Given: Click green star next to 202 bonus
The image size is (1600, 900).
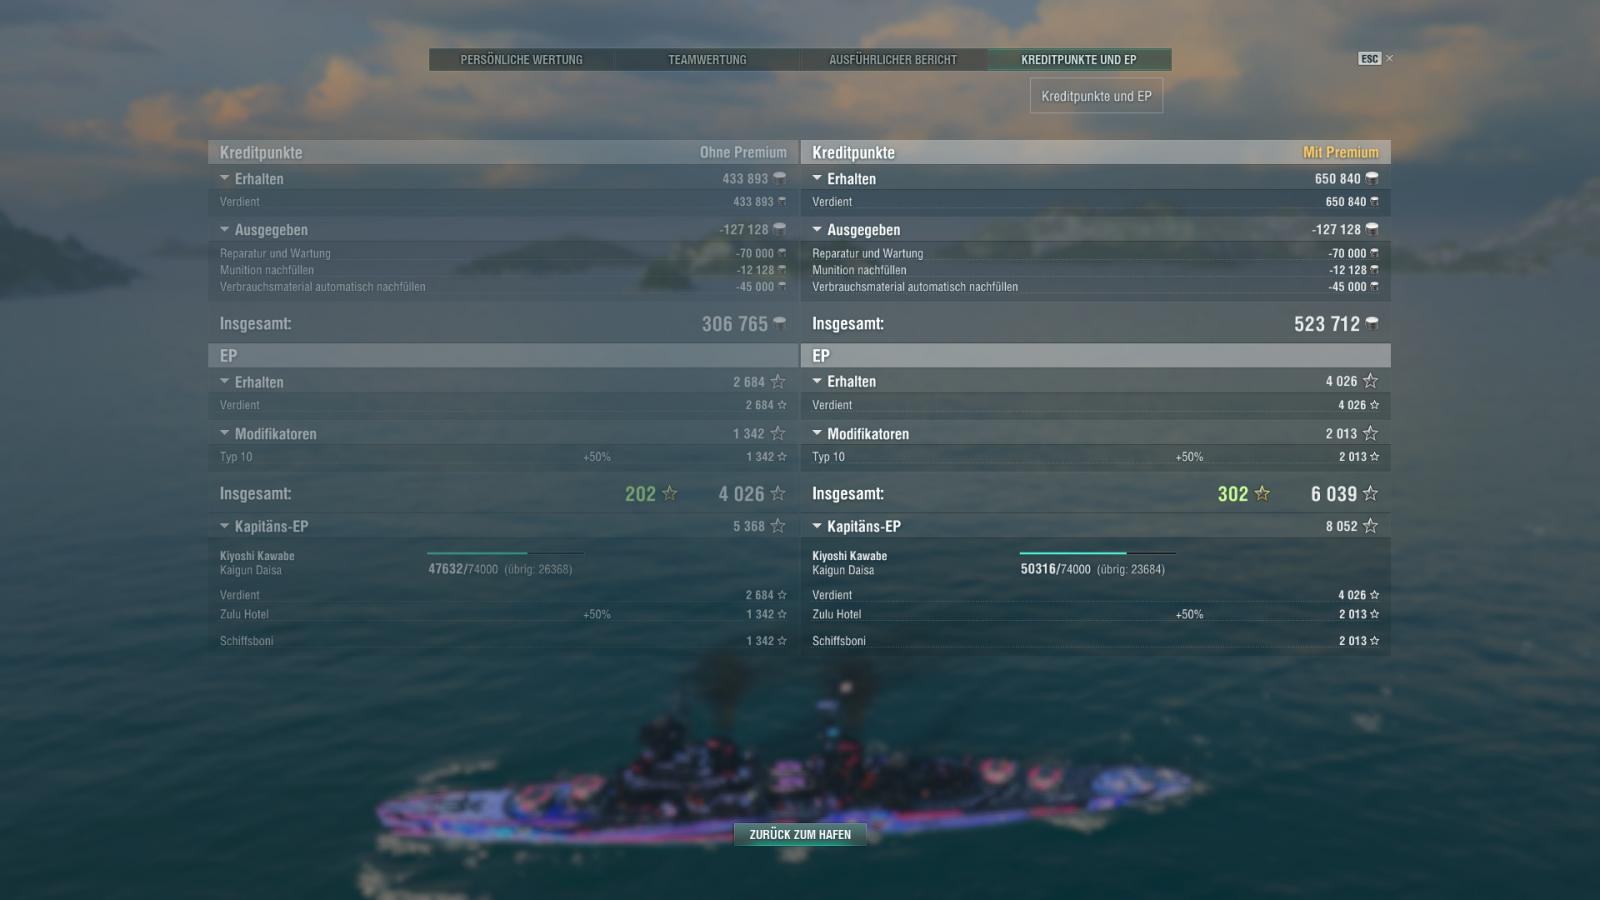Looking at the screenshot, I should point(670,493).
